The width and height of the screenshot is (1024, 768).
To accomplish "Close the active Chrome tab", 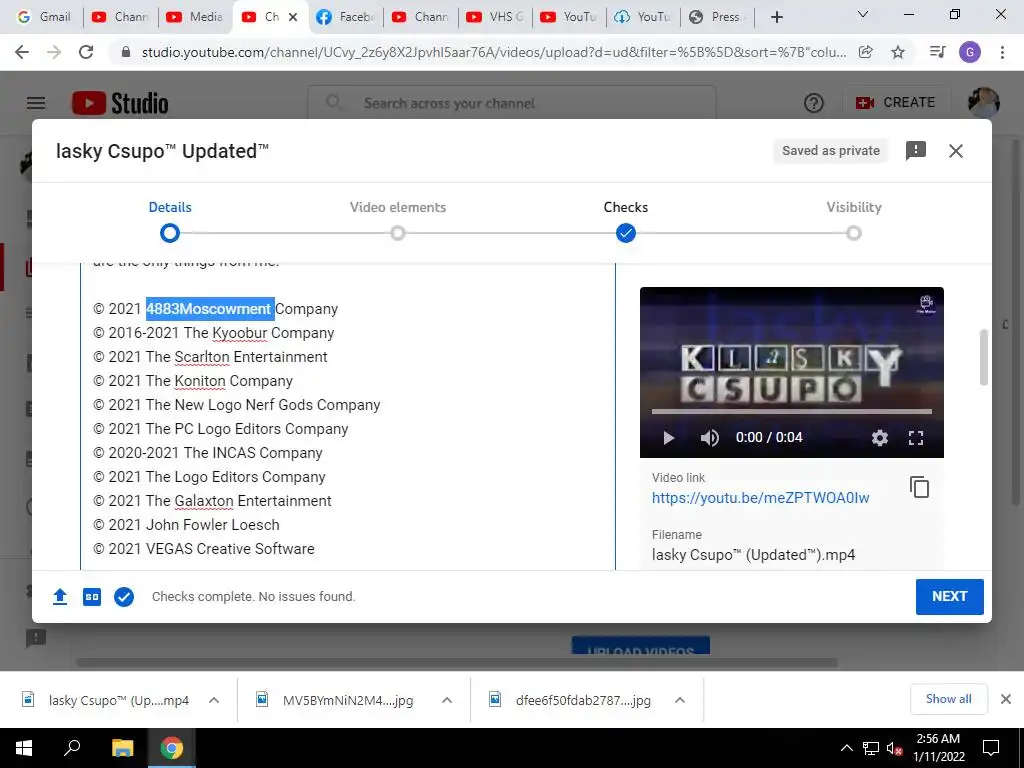I will point(293,17).
